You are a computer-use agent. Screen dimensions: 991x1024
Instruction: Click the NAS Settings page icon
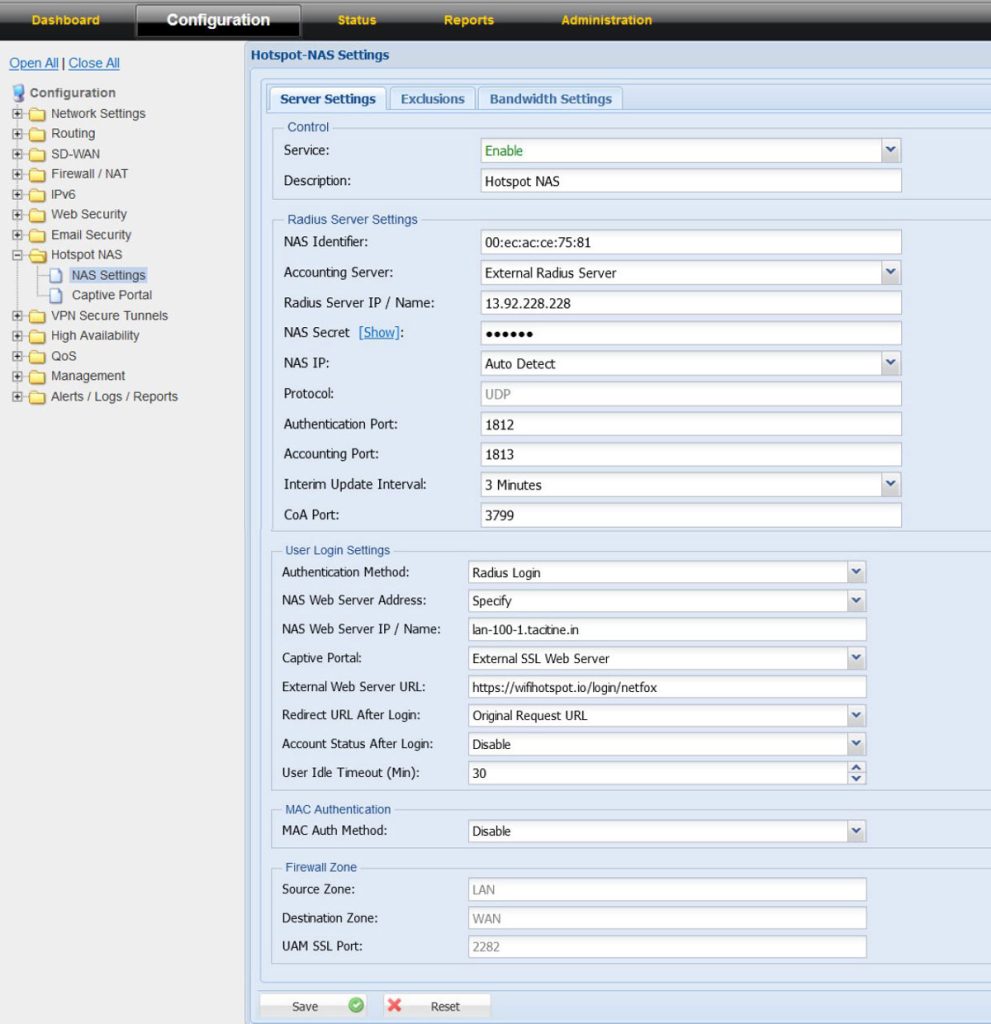point(57,275)
